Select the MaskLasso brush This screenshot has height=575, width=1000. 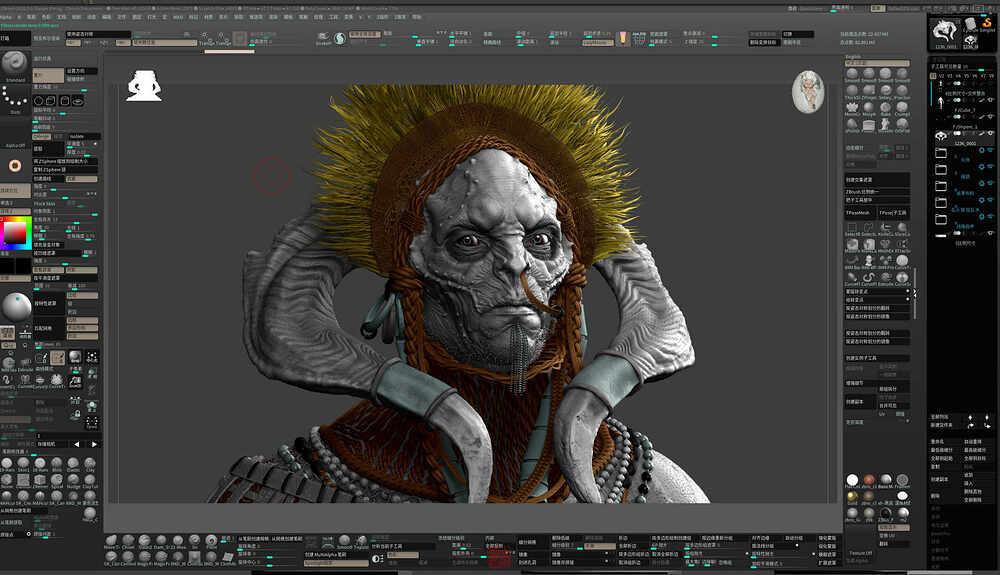click(869, 244)
